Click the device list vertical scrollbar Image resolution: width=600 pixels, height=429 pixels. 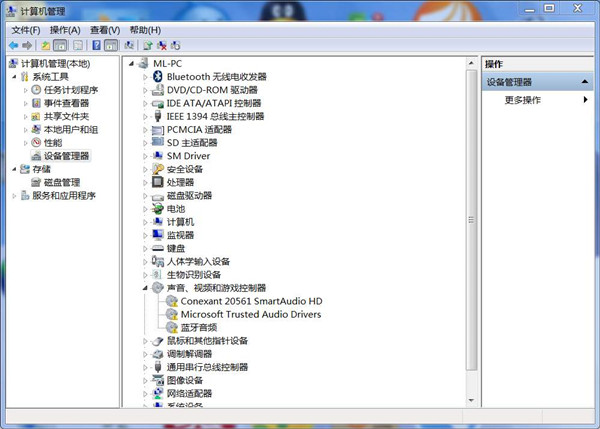[x=472, y=220]
